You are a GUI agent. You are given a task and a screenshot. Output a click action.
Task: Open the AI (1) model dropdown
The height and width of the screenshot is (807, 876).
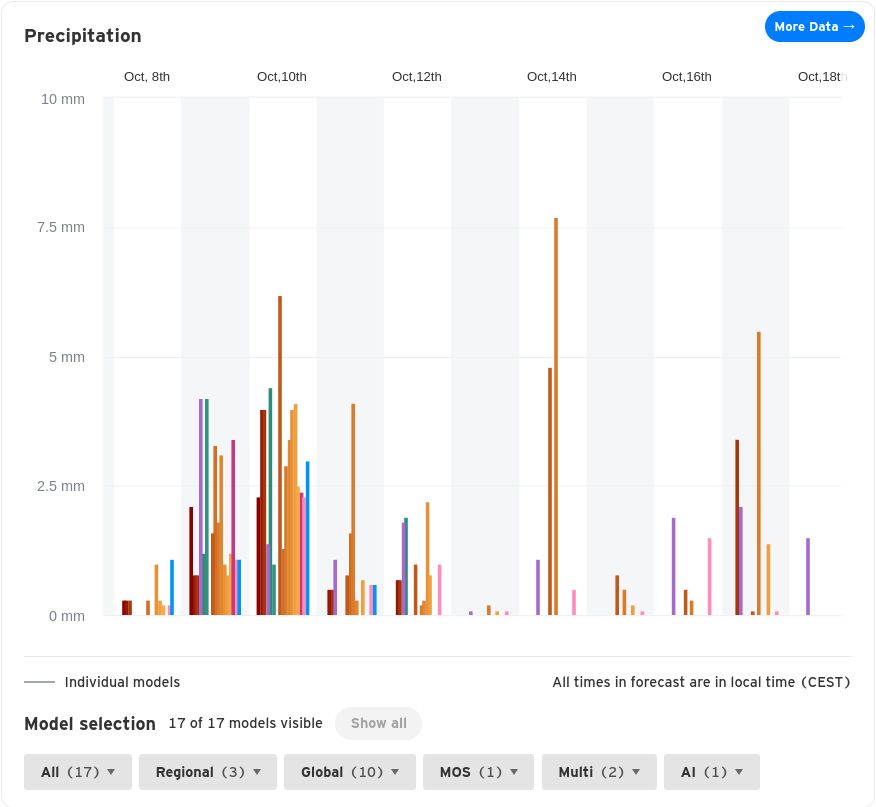(712, 772)
